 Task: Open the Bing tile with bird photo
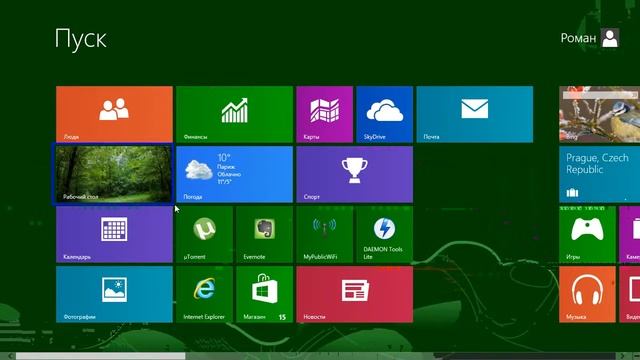point(600,114)
